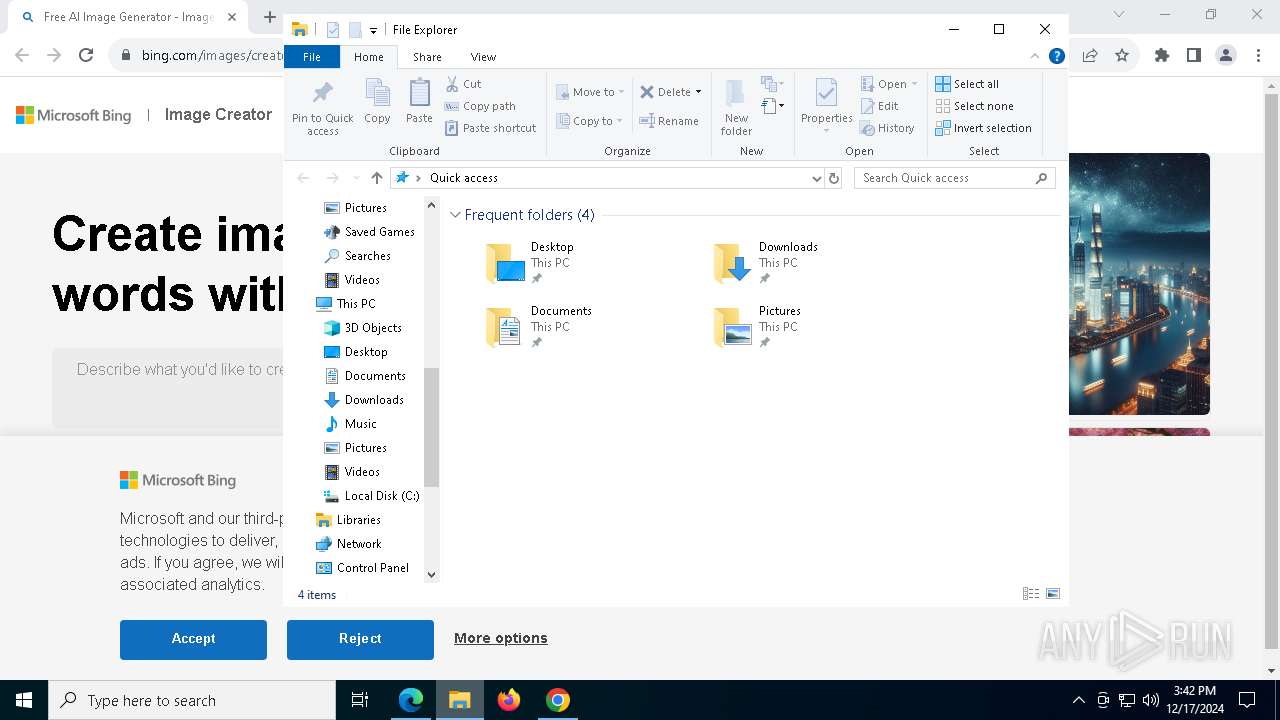
Task: Click the Copy ribbon icon
Action: pyautogui.click(x=377, y=102)
